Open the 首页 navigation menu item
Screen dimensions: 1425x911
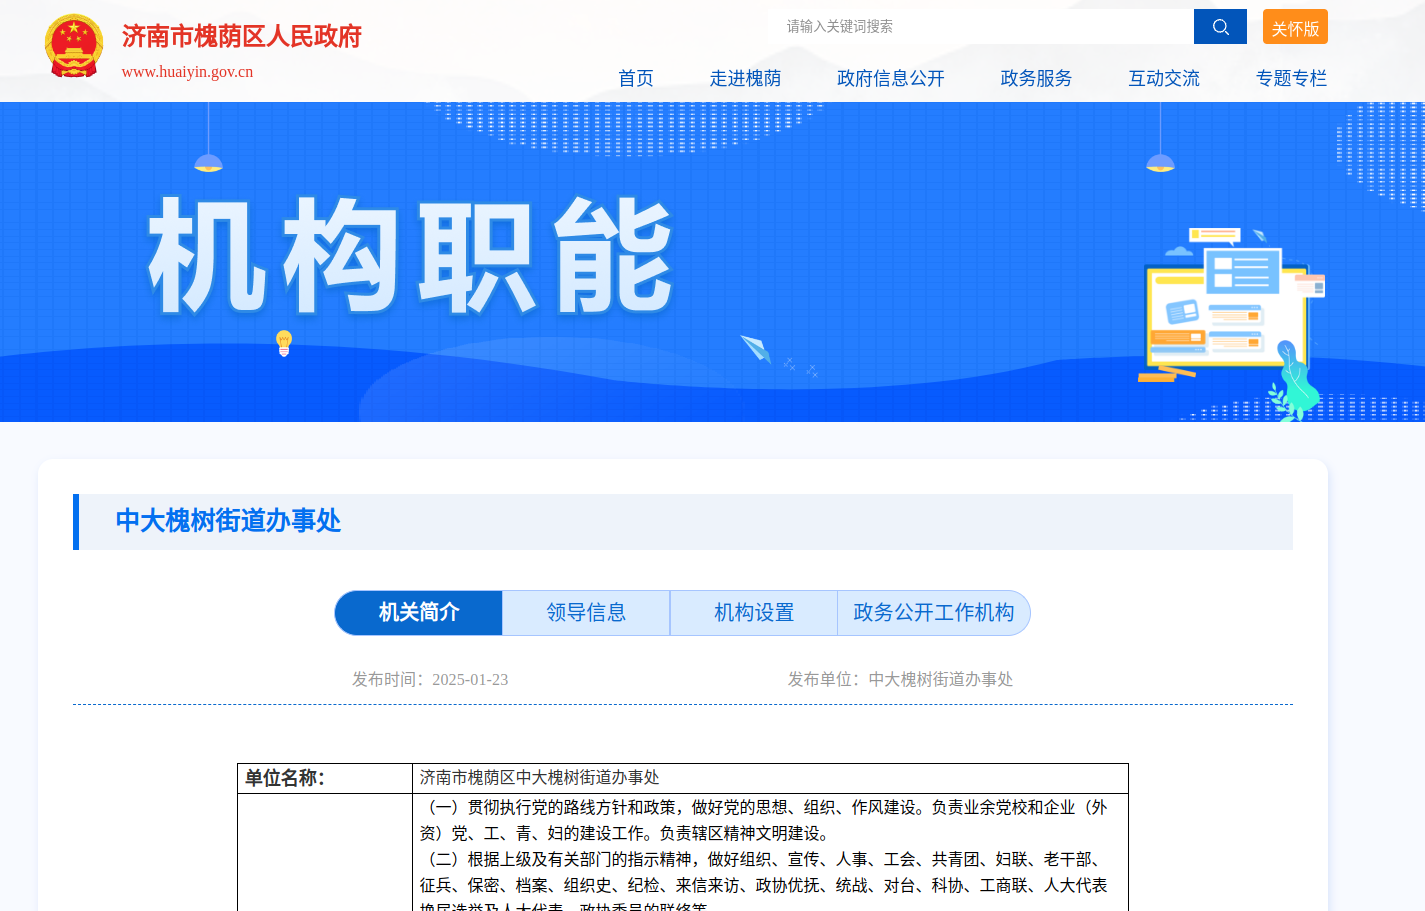[635, 78]
